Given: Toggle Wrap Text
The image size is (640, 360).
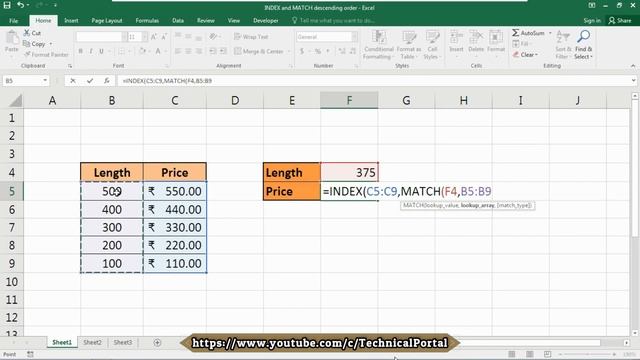Looking at the screenshot, I should (x=251, y=37).
